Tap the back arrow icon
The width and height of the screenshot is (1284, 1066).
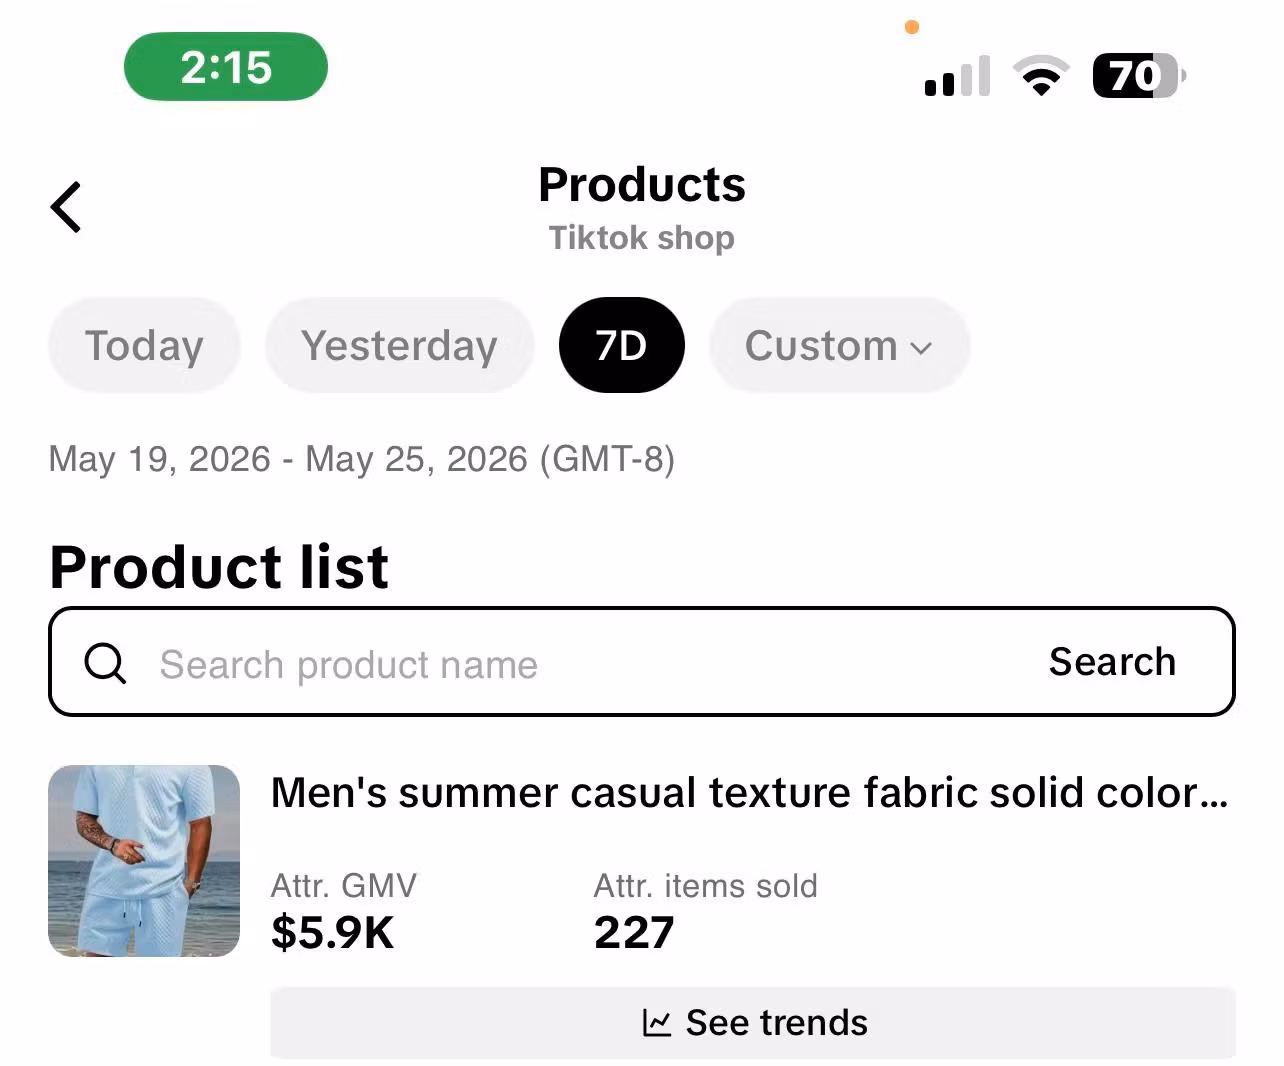(x=66, y=208)
